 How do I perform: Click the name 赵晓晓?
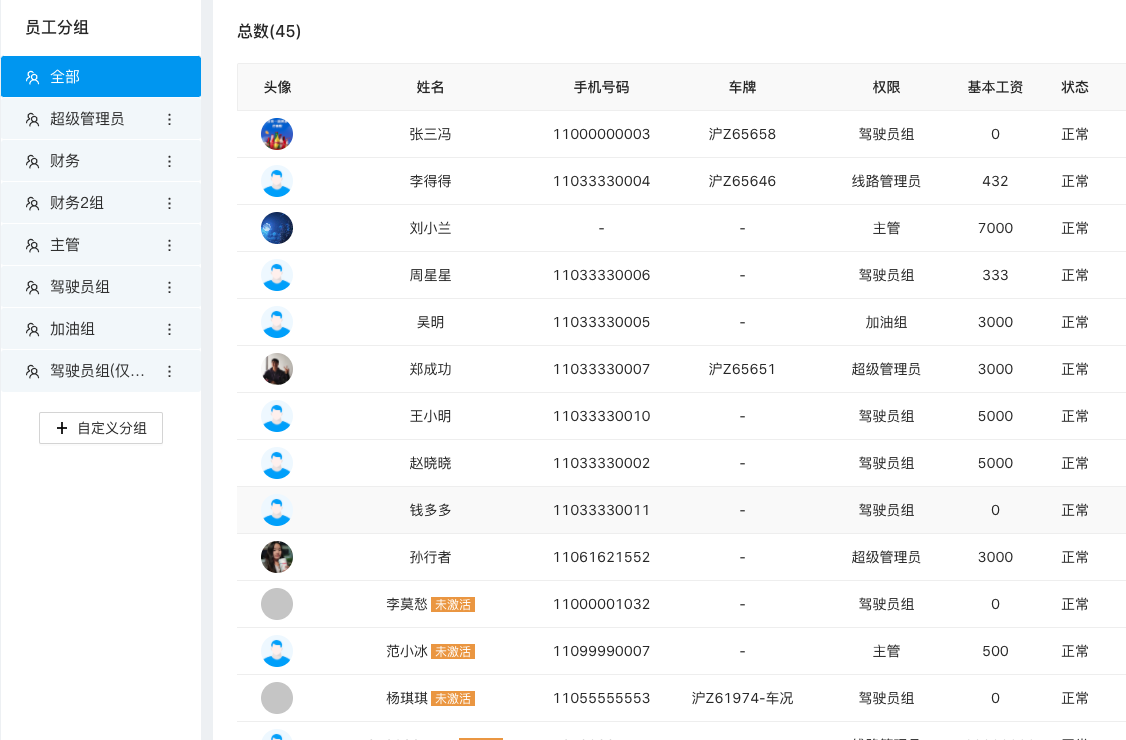pyautogui.click(x=430, y=463)
